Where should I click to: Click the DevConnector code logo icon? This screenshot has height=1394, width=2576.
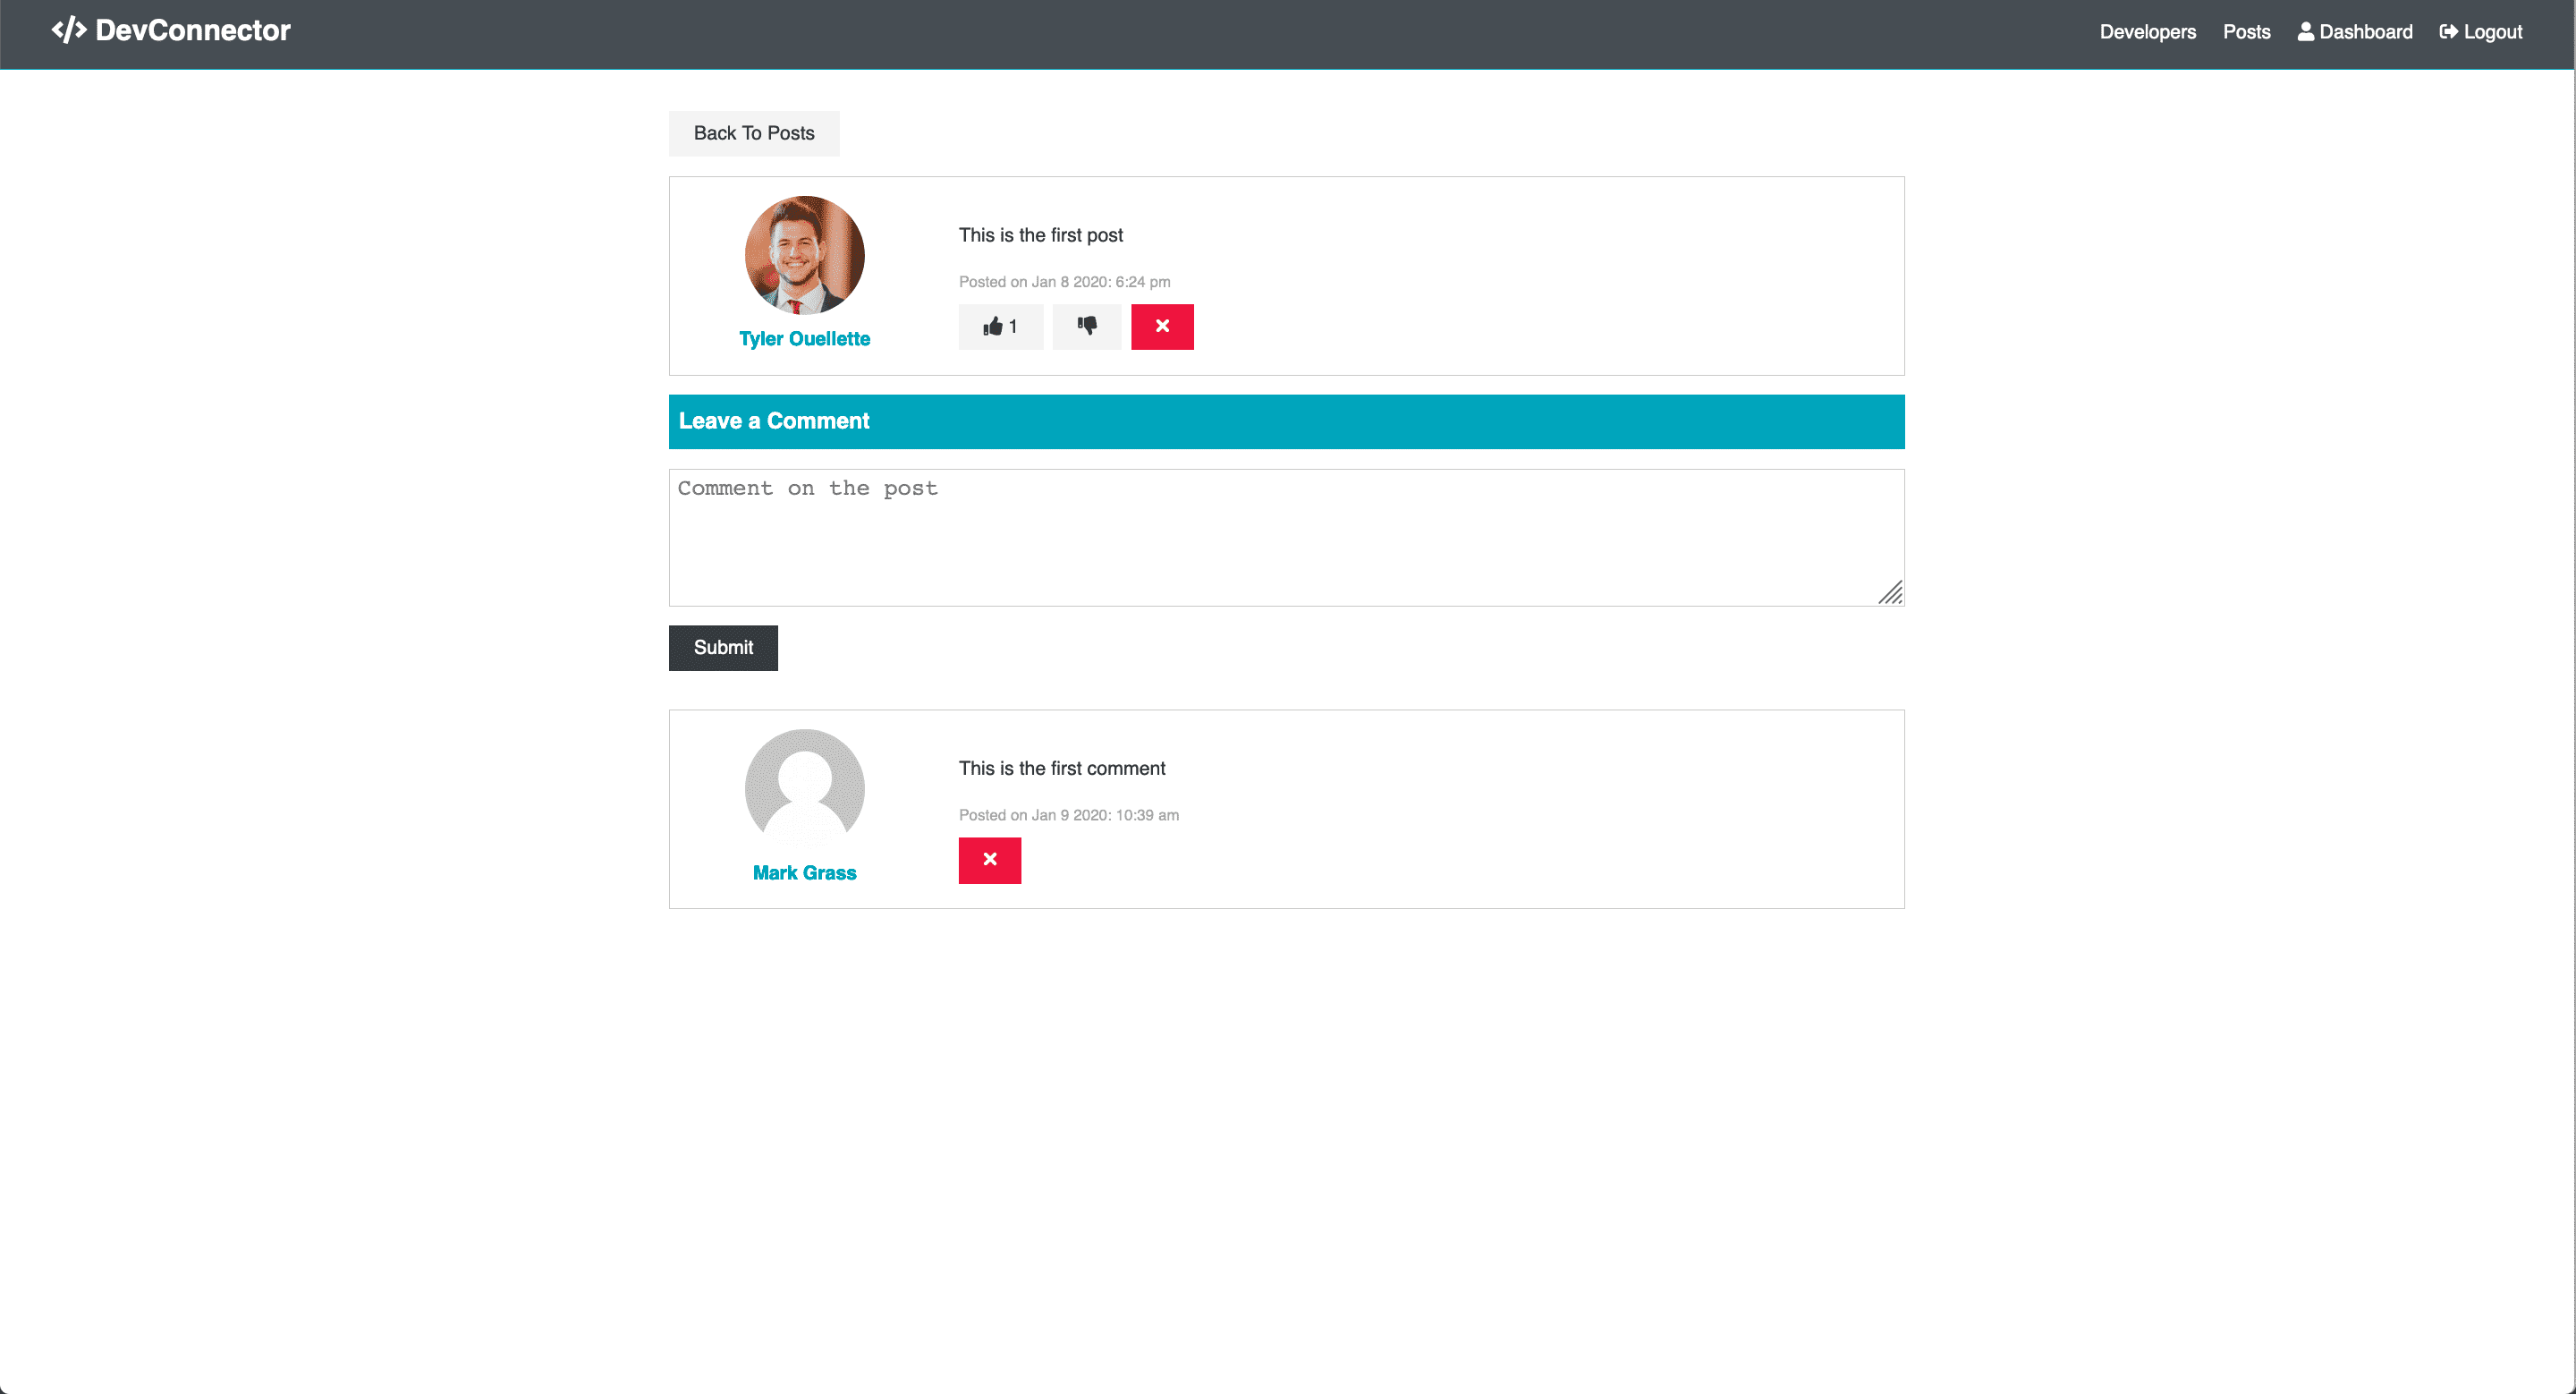(69, 30)
